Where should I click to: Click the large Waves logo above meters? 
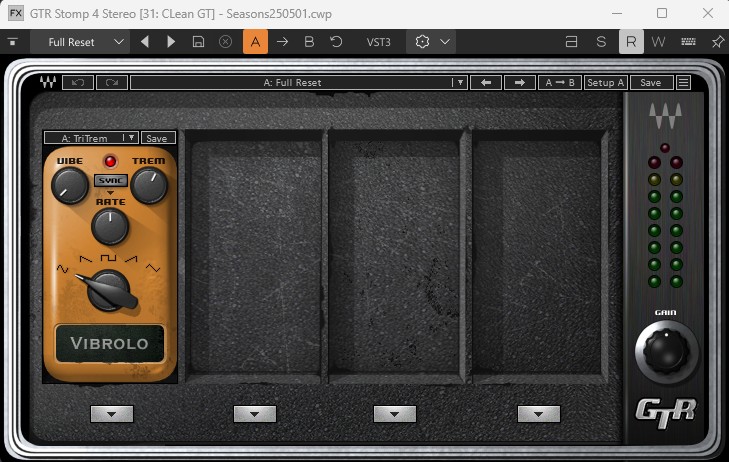coord(665,115)
